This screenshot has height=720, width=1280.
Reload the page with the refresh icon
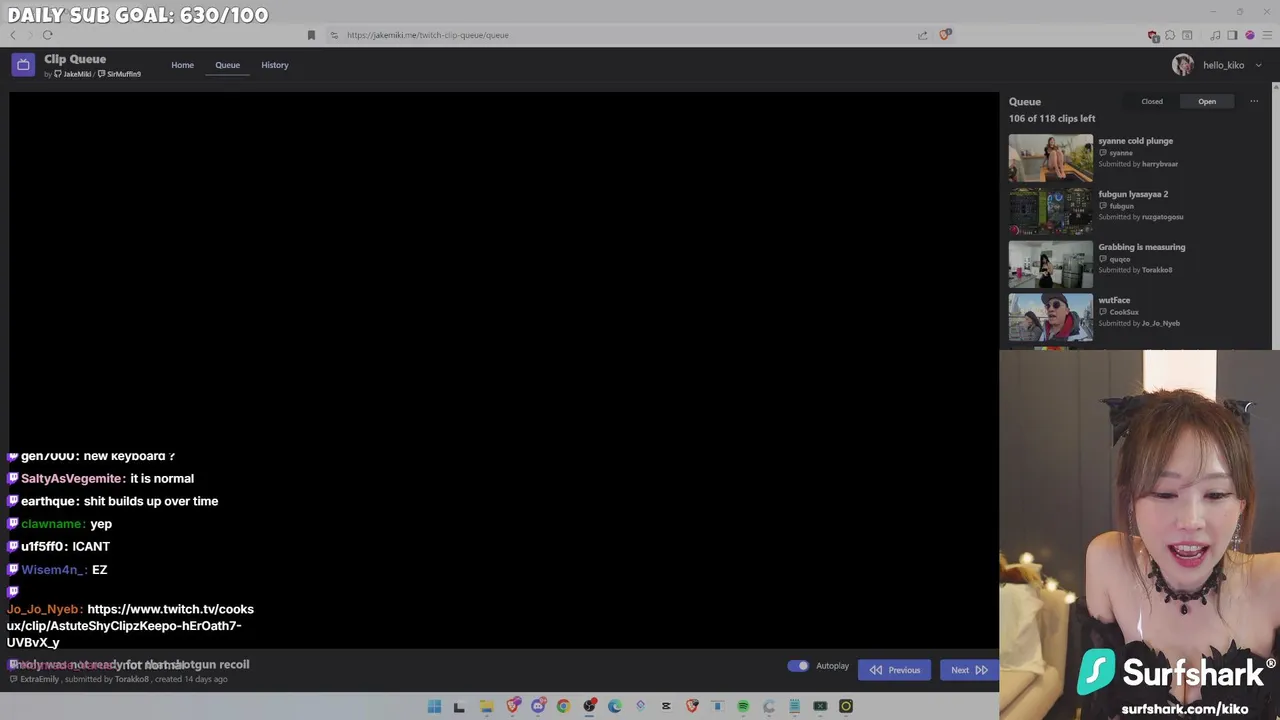pos(47,35)
